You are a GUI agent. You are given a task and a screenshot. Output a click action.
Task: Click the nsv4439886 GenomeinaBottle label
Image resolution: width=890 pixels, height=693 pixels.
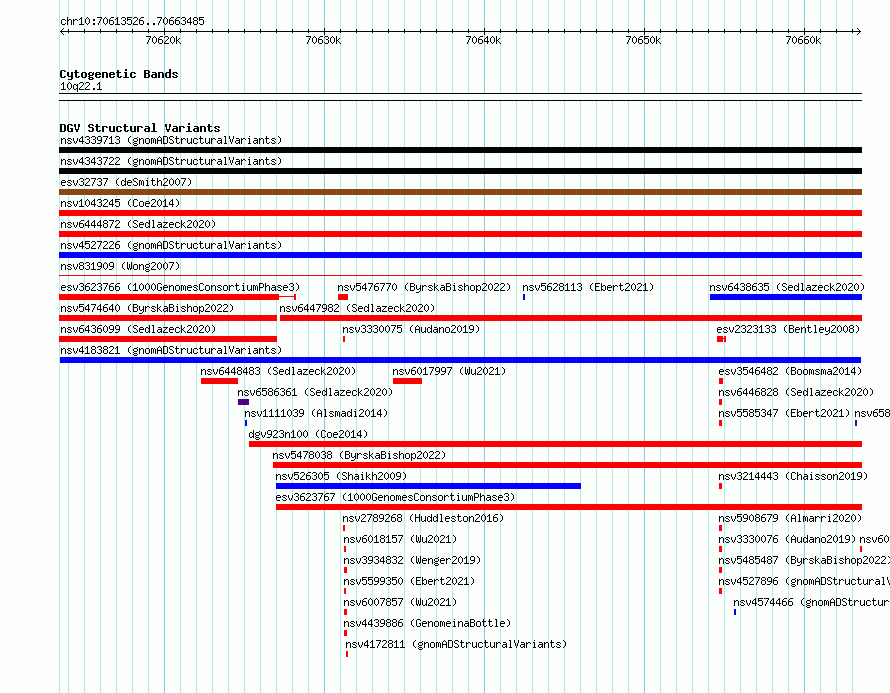coord(427,623)
